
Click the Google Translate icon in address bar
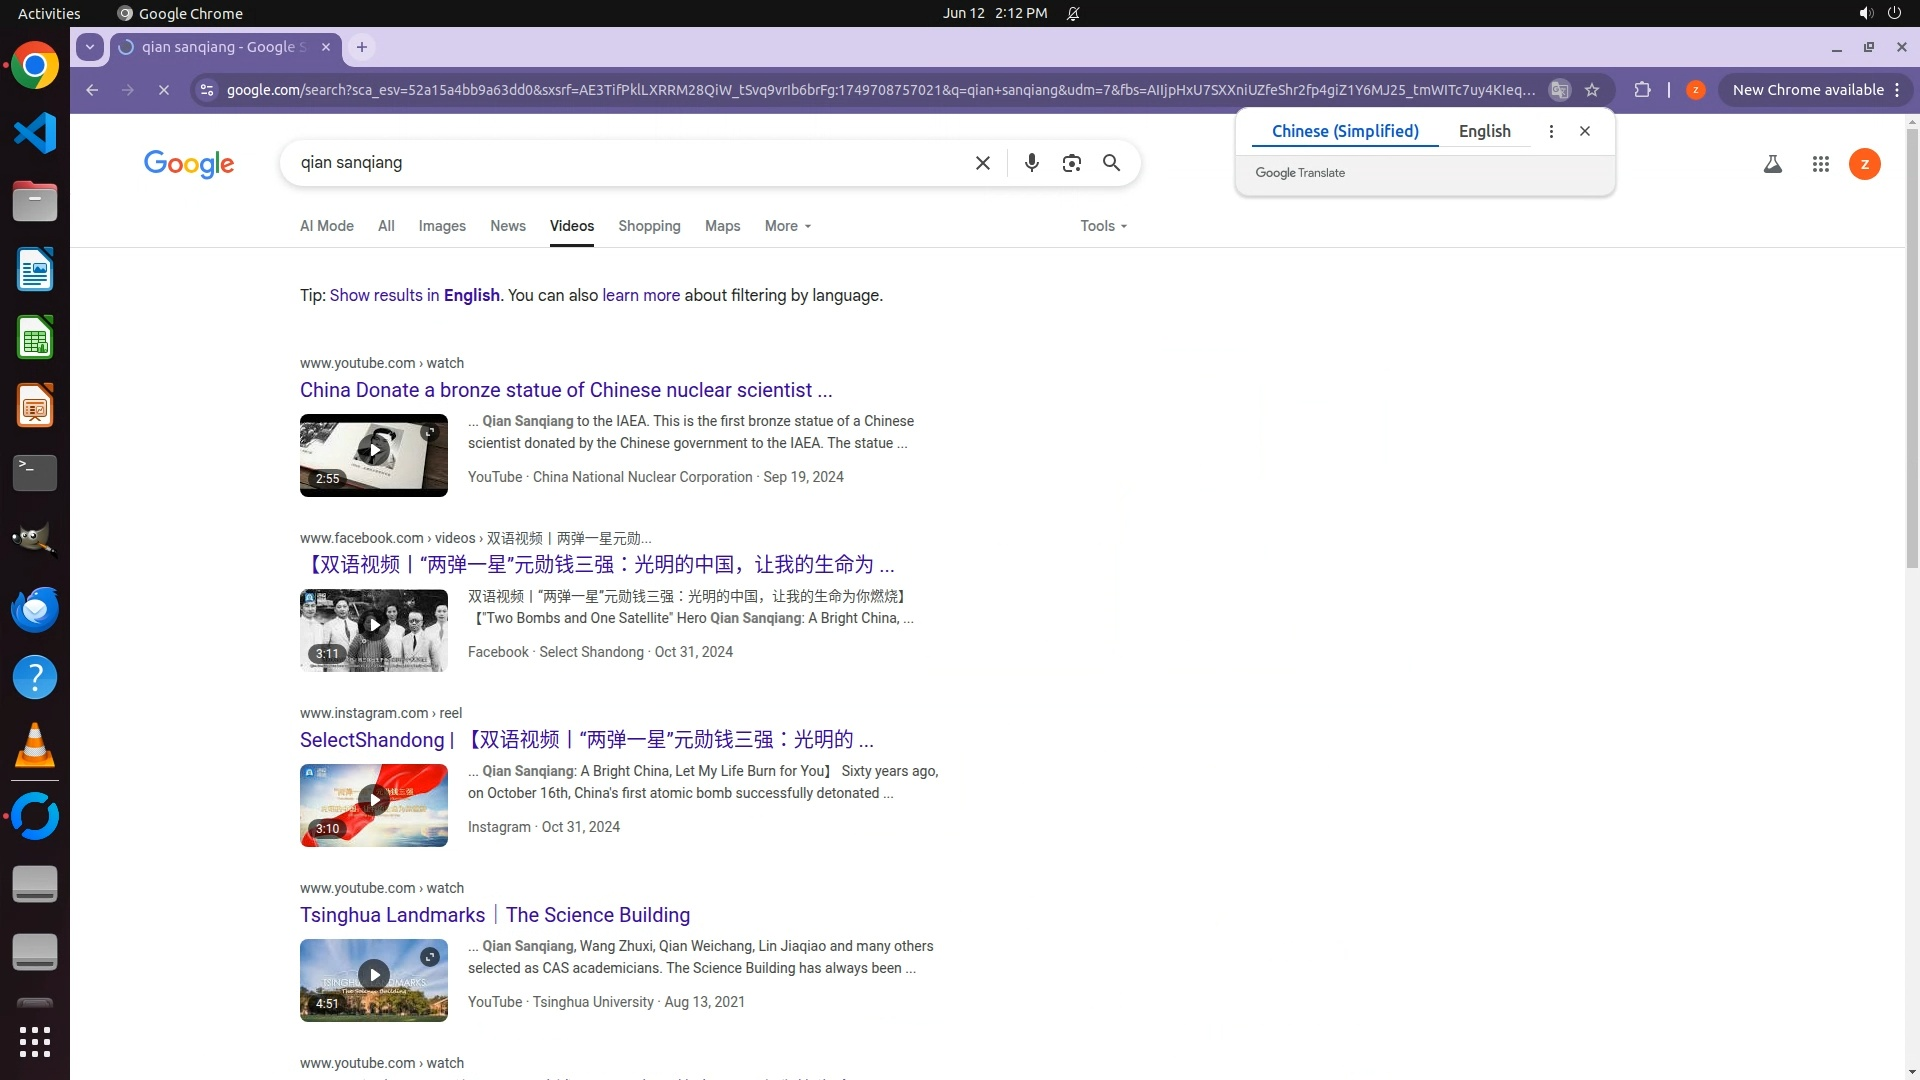1558,90
